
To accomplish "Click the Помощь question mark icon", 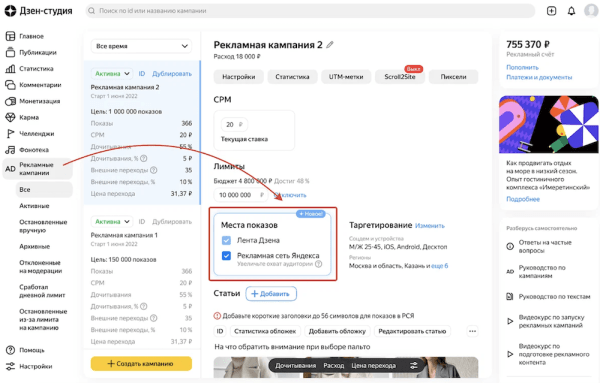I will point(10,350).
